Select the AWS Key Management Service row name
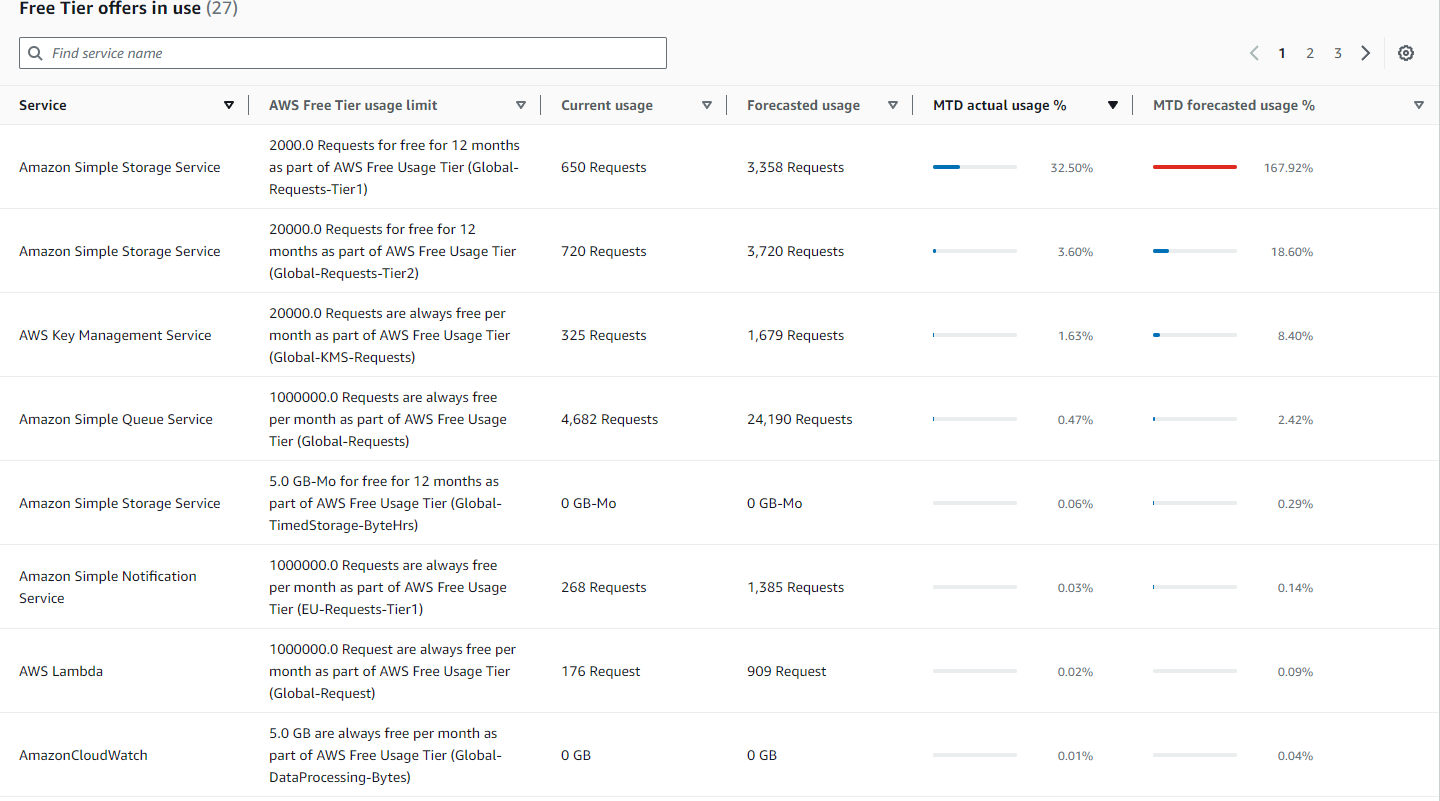Screen dimensions: 1440x801 pyautogui.click(x=115, y=335)
